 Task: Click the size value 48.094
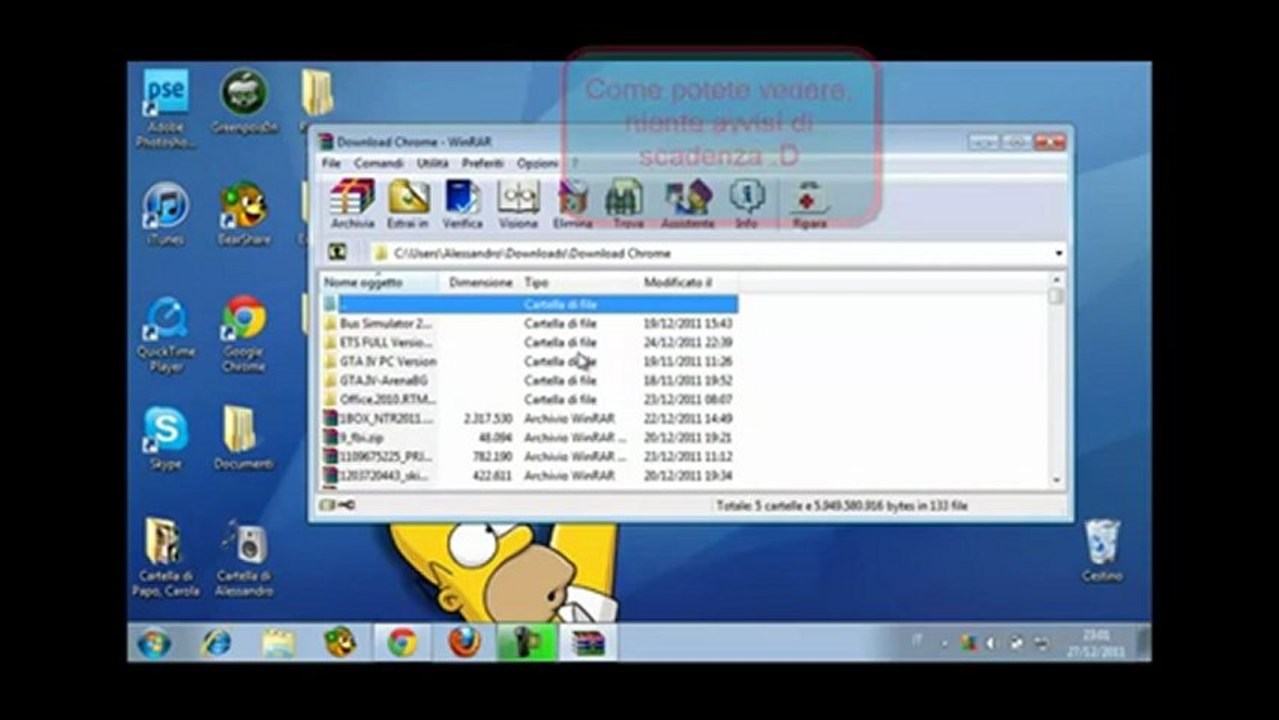click(x=495, y=437)
